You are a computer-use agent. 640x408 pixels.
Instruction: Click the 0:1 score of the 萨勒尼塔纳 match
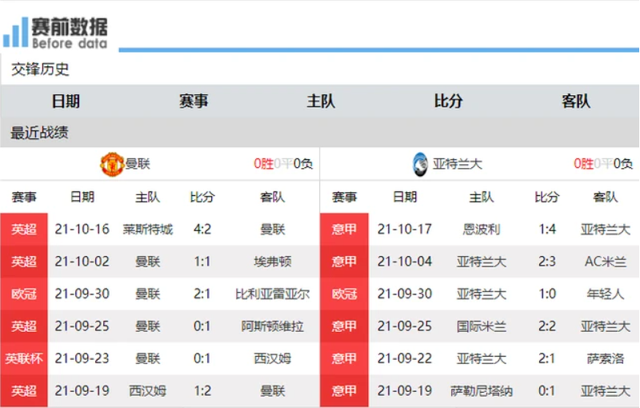click(547, 391)
